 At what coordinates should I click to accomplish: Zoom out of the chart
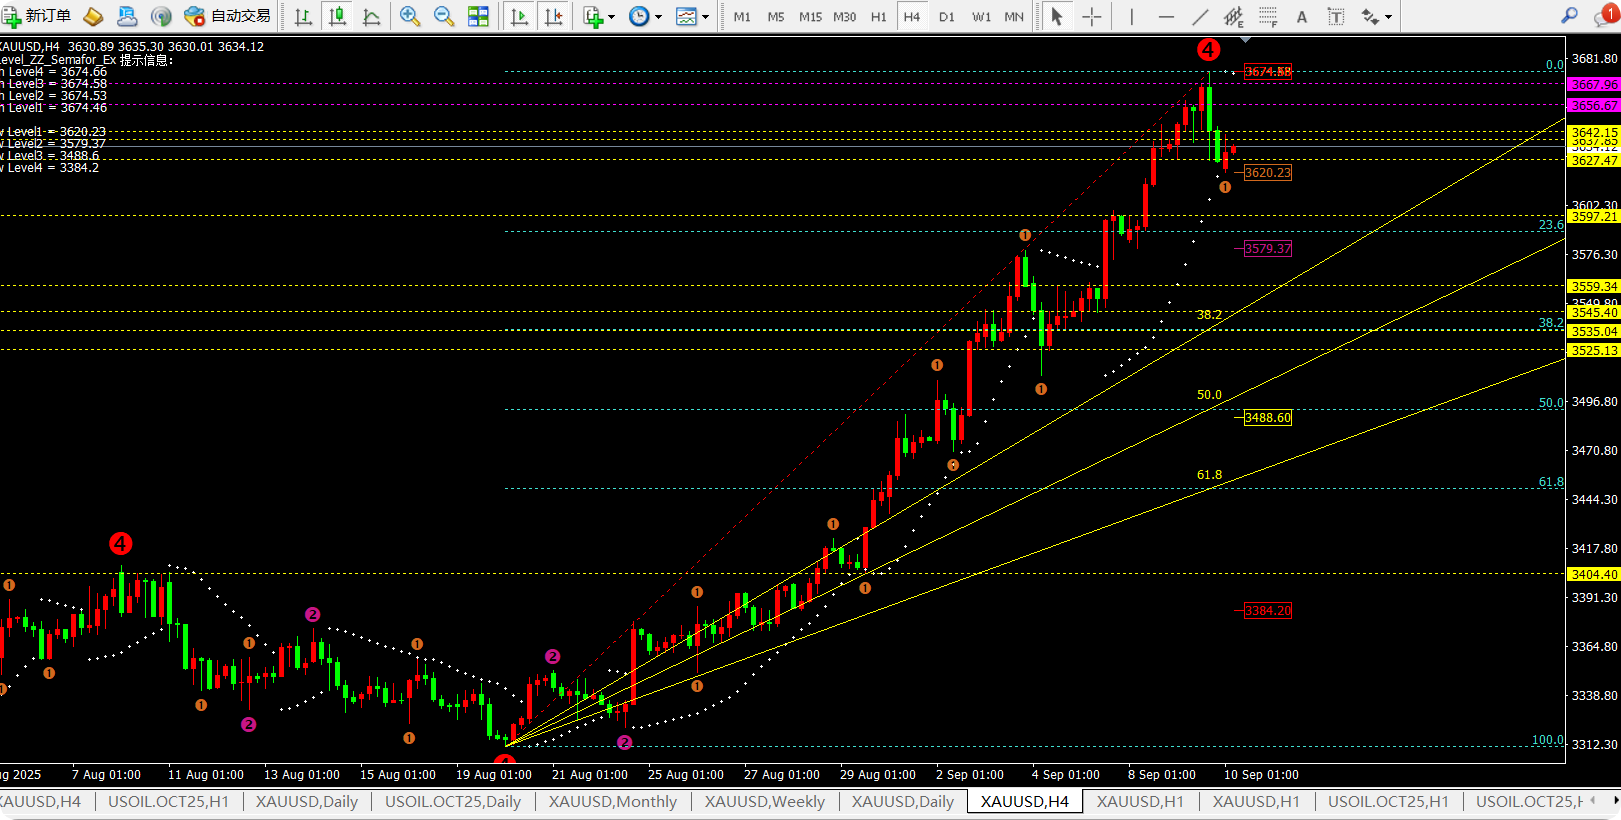pos(444,16)
